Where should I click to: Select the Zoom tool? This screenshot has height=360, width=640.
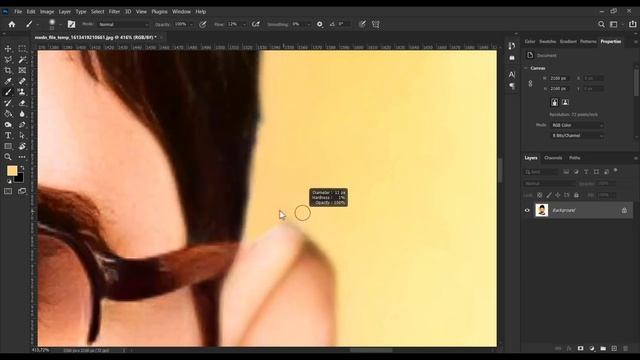pyautogui.click(x=8, y=157)
